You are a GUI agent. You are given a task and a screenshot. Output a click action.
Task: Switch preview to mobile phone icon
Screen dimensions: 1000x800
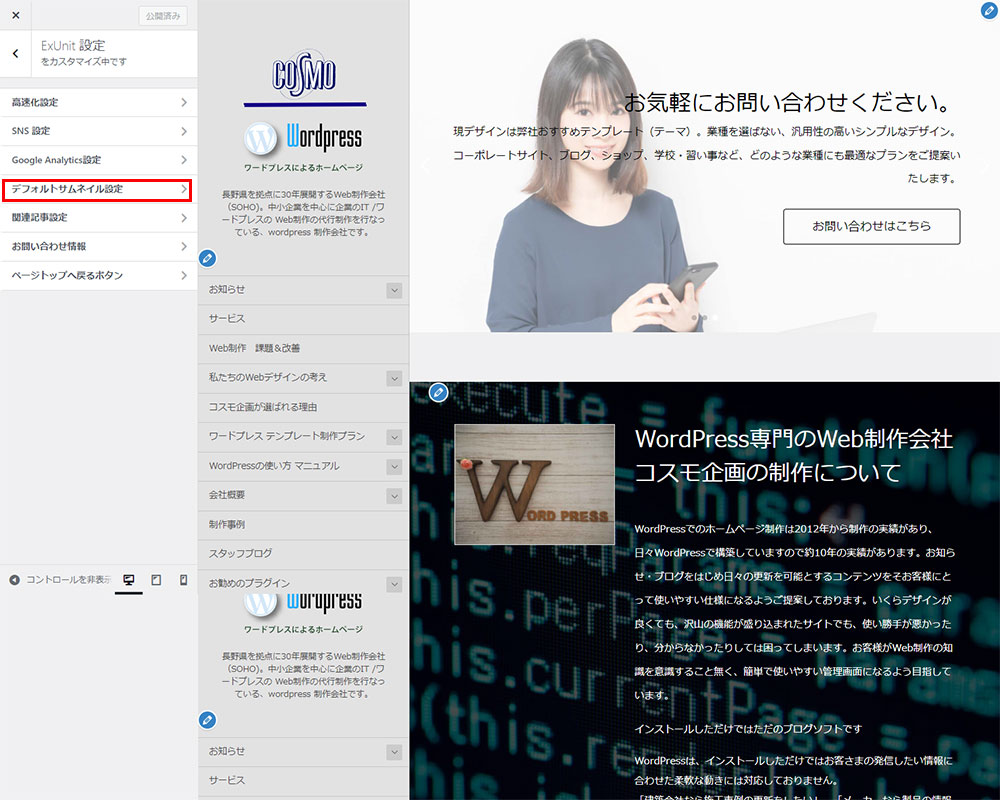[183, 580]
